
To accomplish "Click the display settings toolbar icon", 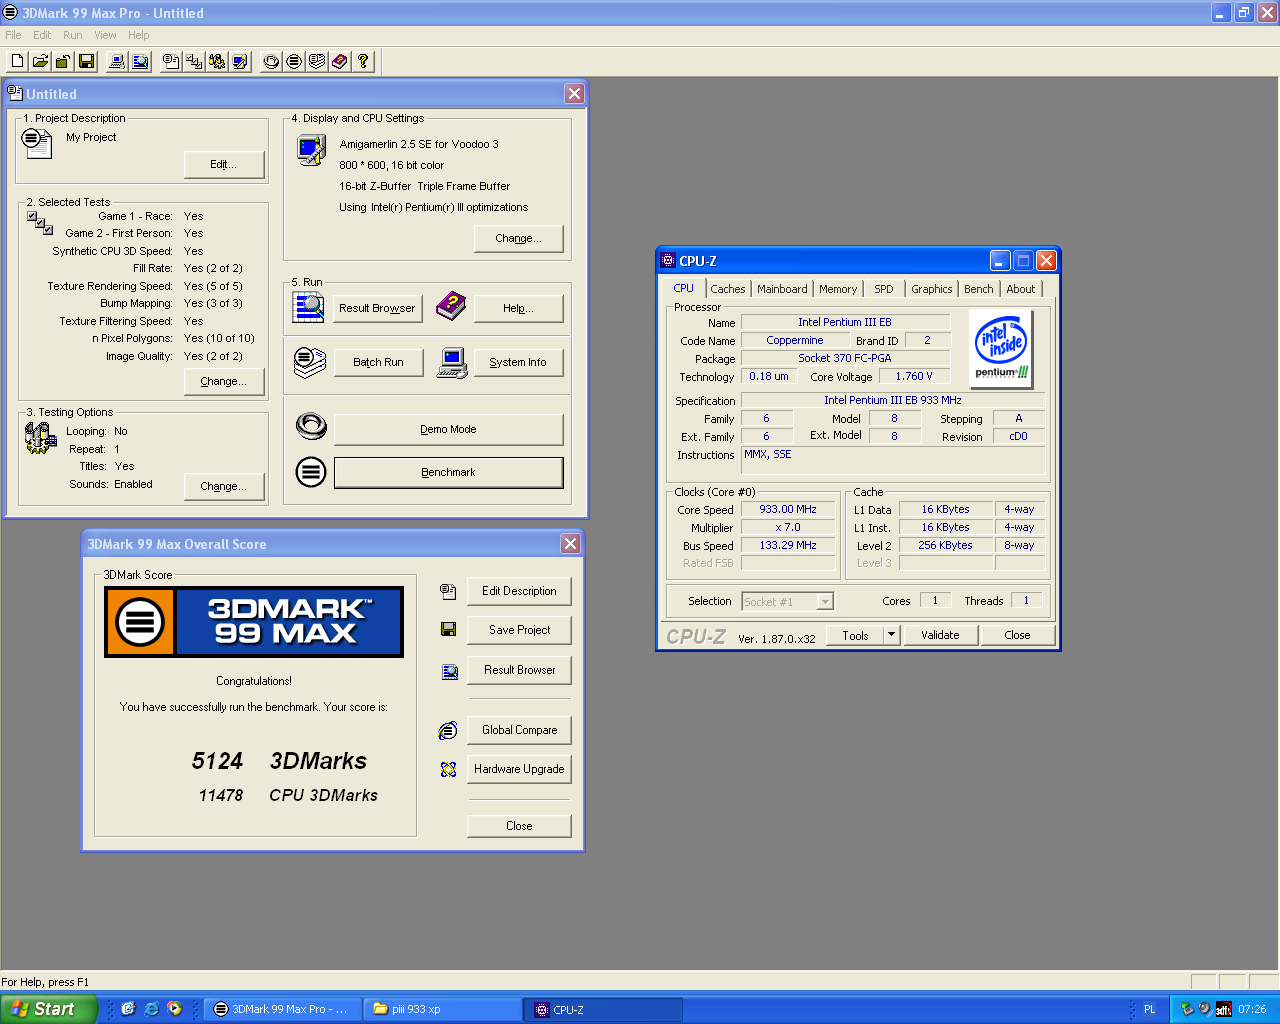I will [240, 61].
